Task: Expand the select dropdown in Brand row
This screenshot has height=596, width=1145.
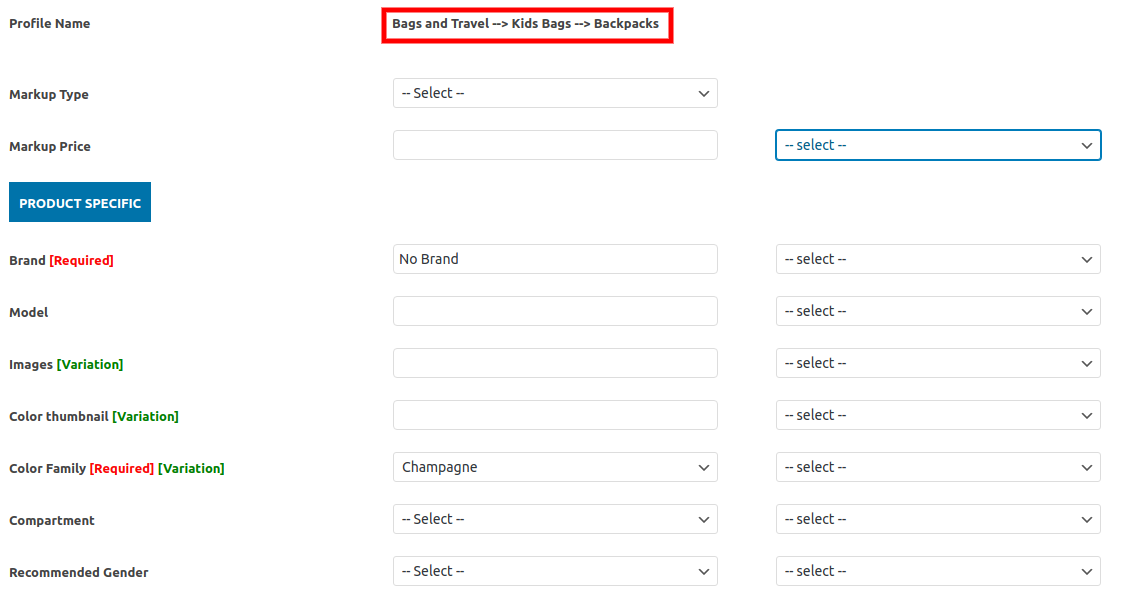Action: pos(938,259)
